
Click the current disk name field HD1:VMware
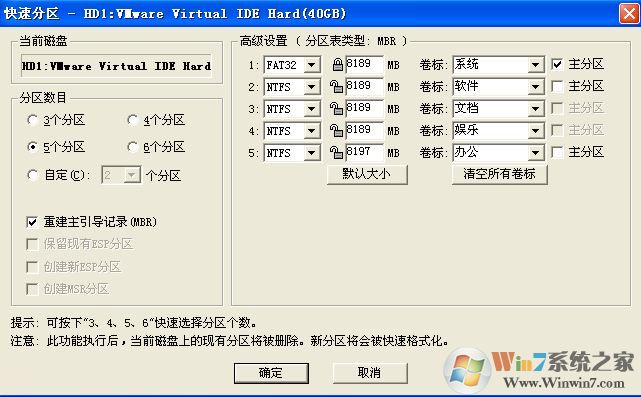point(117,66)
